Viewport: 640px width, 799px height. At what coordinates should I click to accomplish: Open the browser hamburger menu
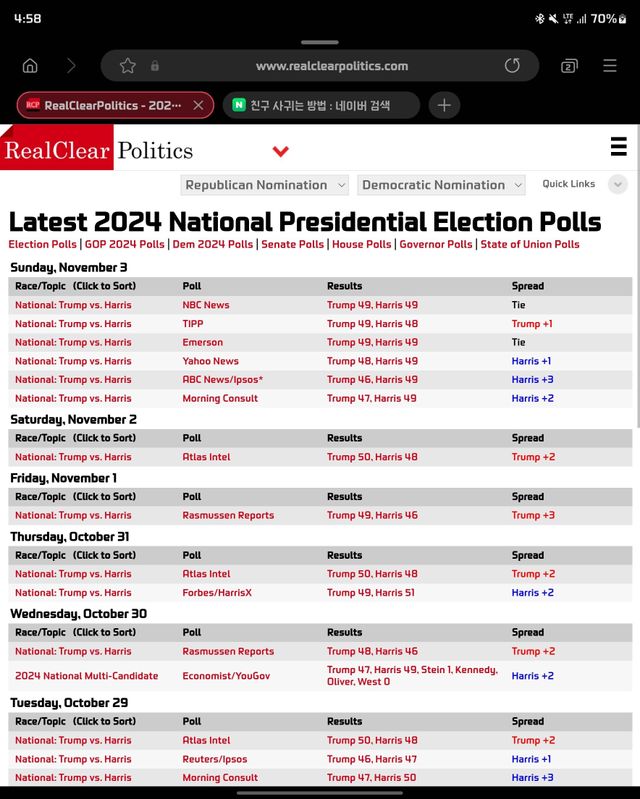coord(609,66)
